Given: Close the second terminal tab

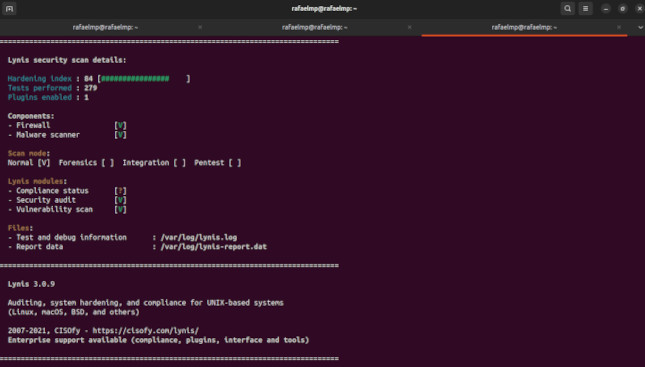Looking at the screenshot, I should [409, 28].
